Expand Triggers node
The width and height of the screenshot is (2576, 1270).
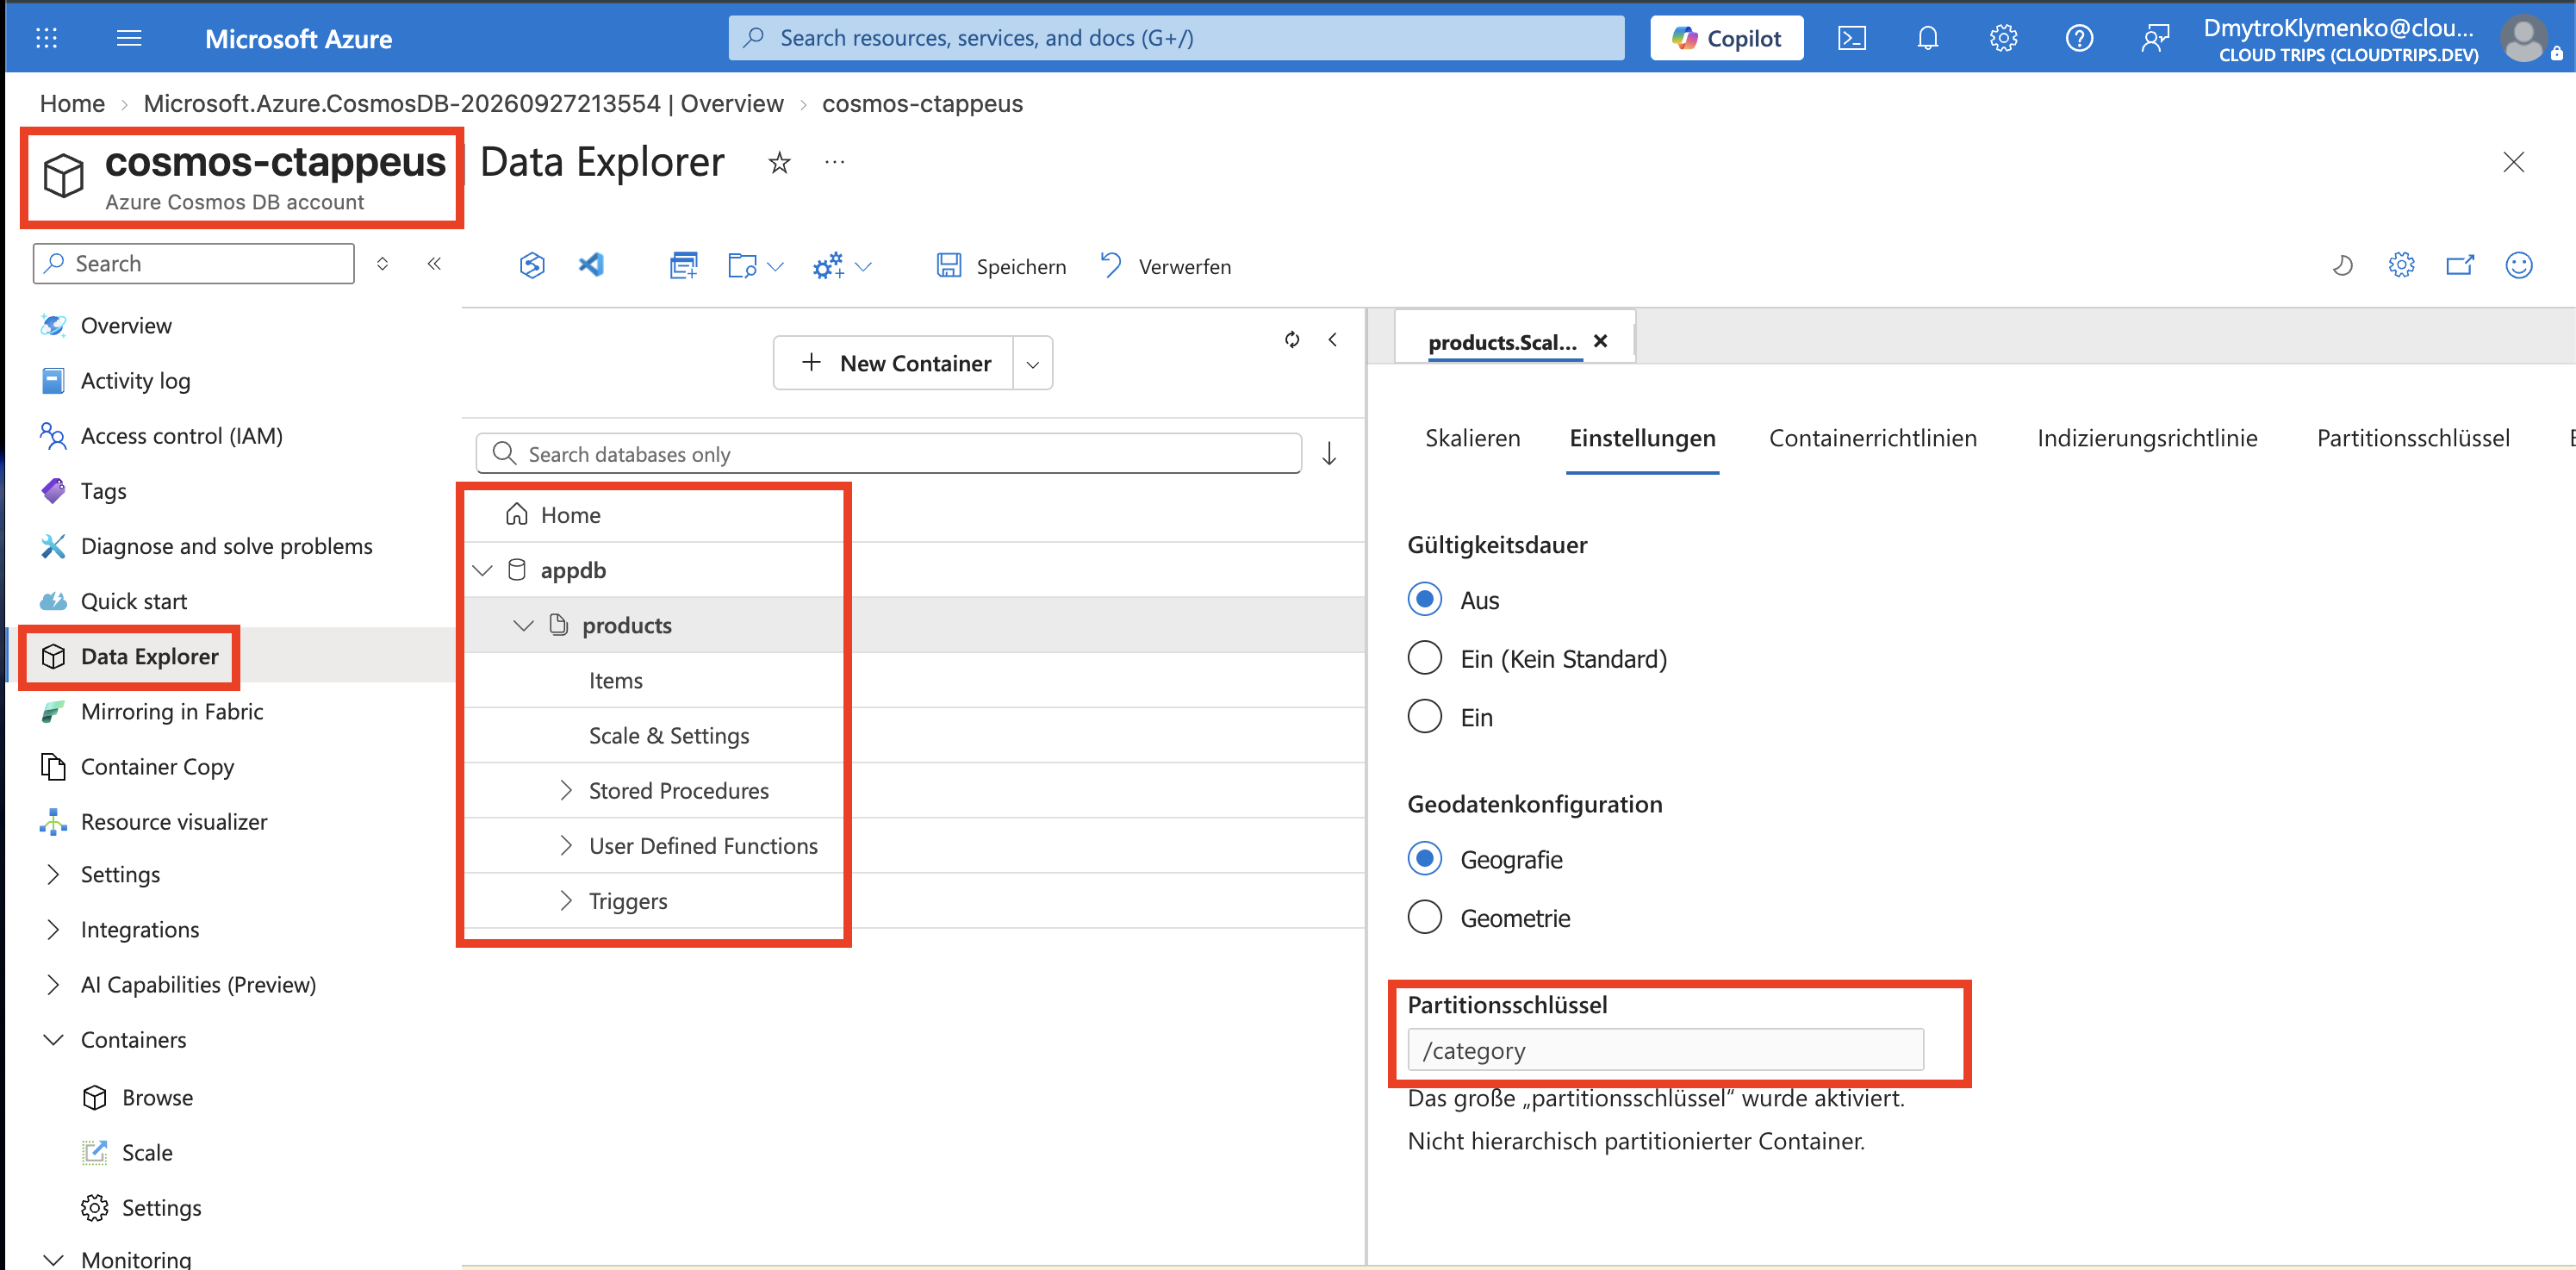coord(566,900)
